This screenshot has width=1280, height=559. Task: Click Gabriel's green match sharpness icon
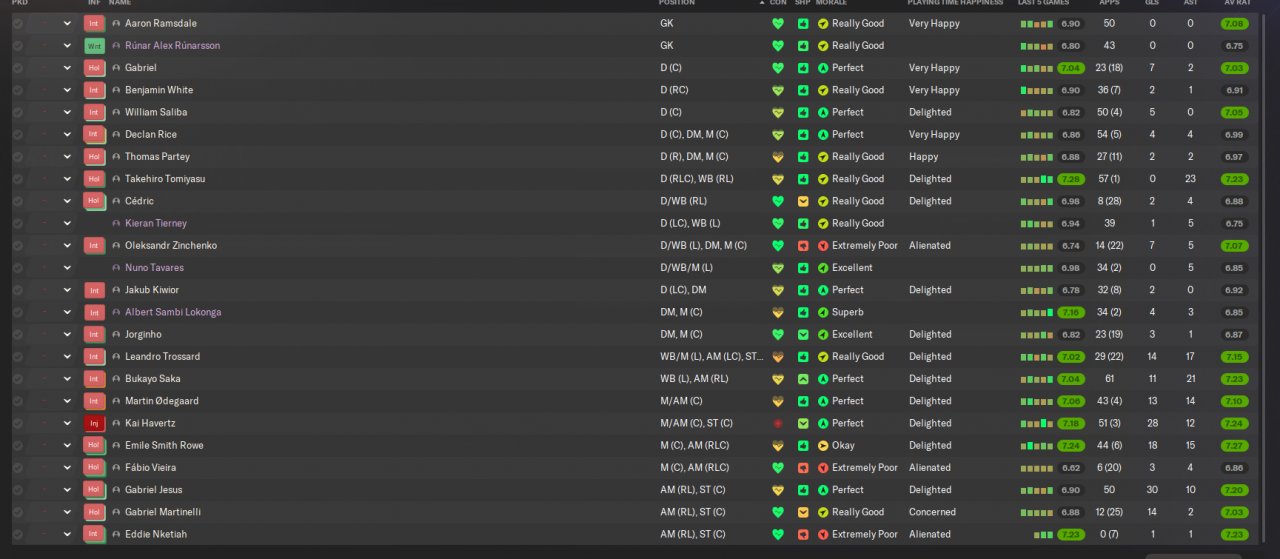pos(803,68)
